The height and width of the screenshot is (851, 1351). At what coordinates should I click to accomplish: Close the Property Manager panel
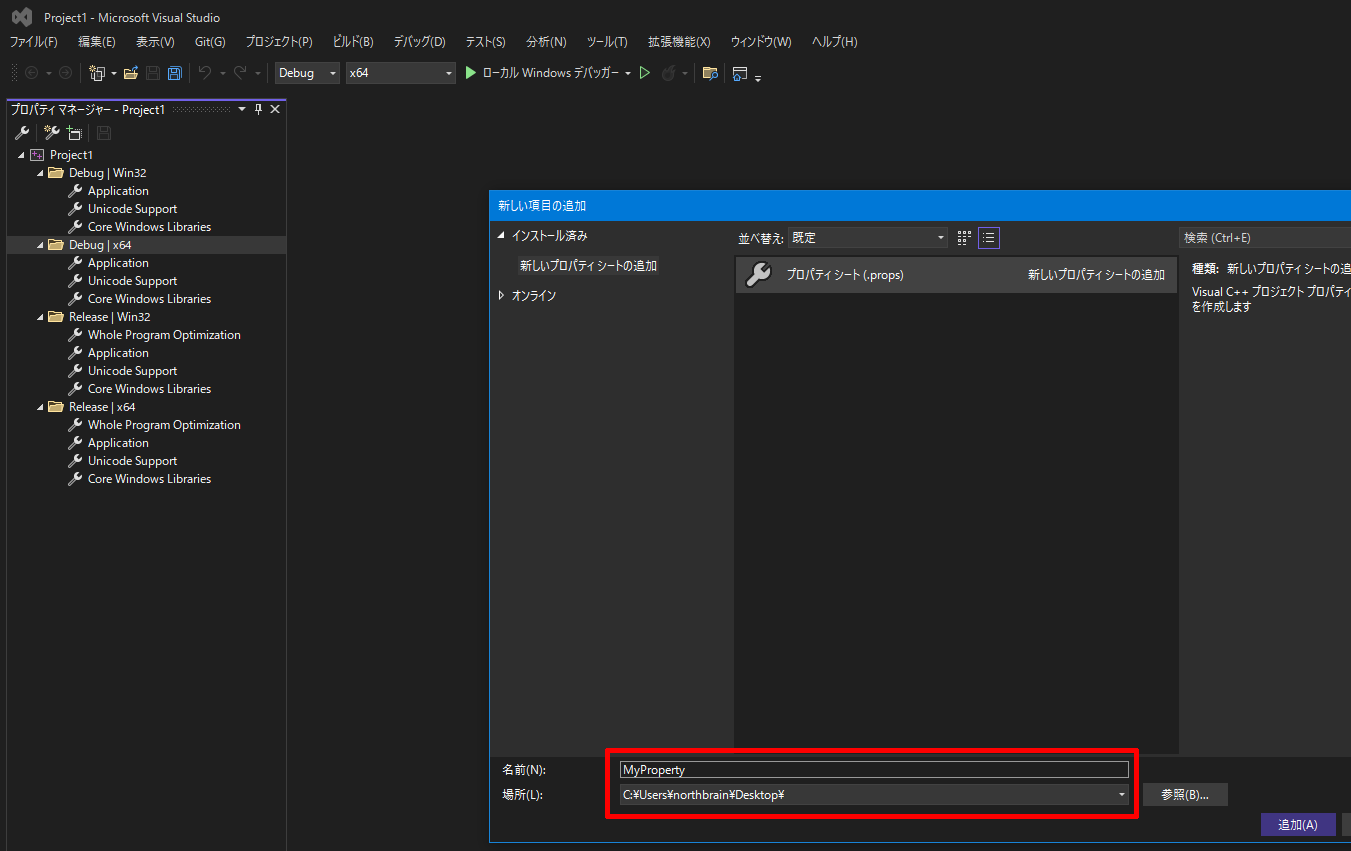[275, 109]
